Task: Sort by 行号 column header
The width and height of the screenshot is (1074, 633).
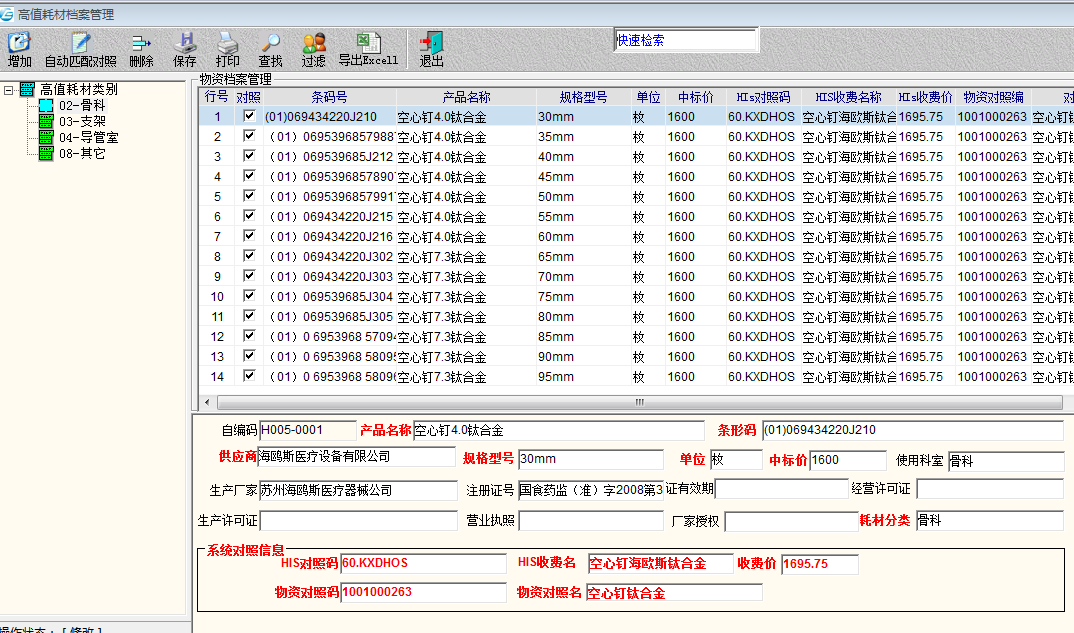Action: [216, 97]
